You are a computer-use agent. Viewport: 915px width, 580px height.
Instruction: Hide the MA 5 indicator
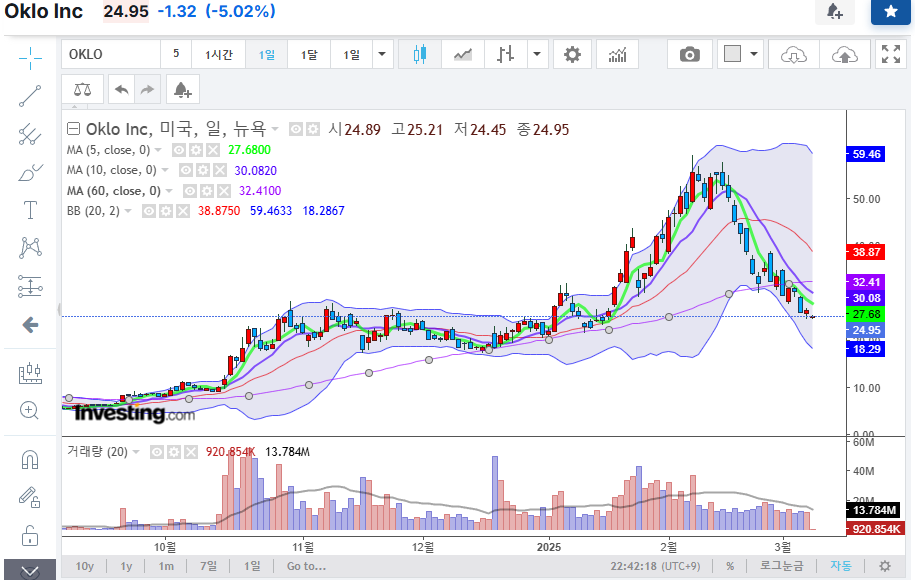(x=179, y=150)
